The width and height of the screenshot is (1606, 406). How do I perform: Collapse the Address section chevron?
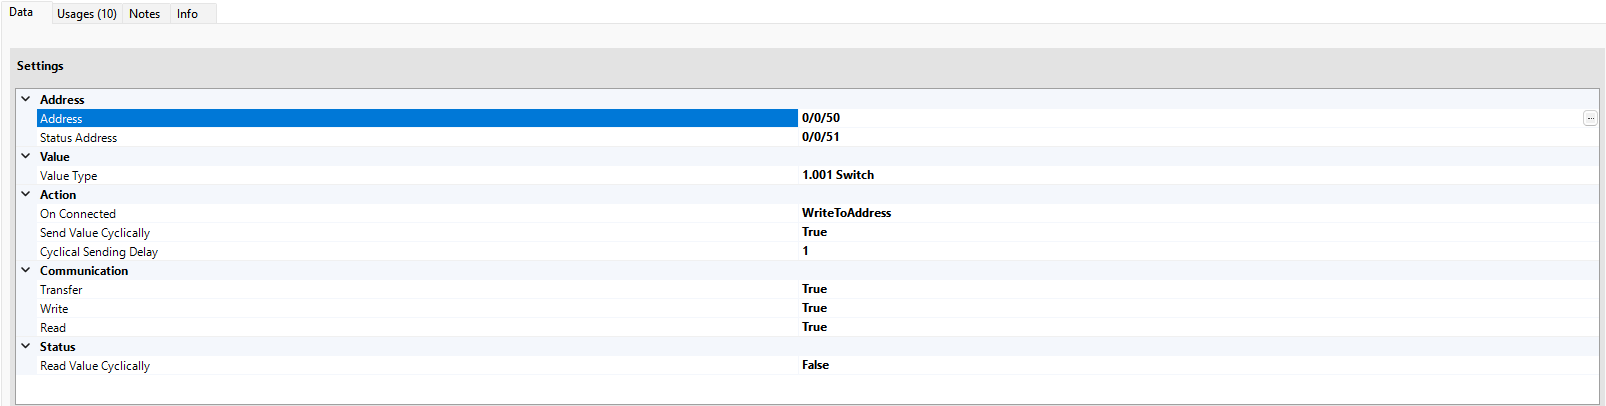click(26, 99)
